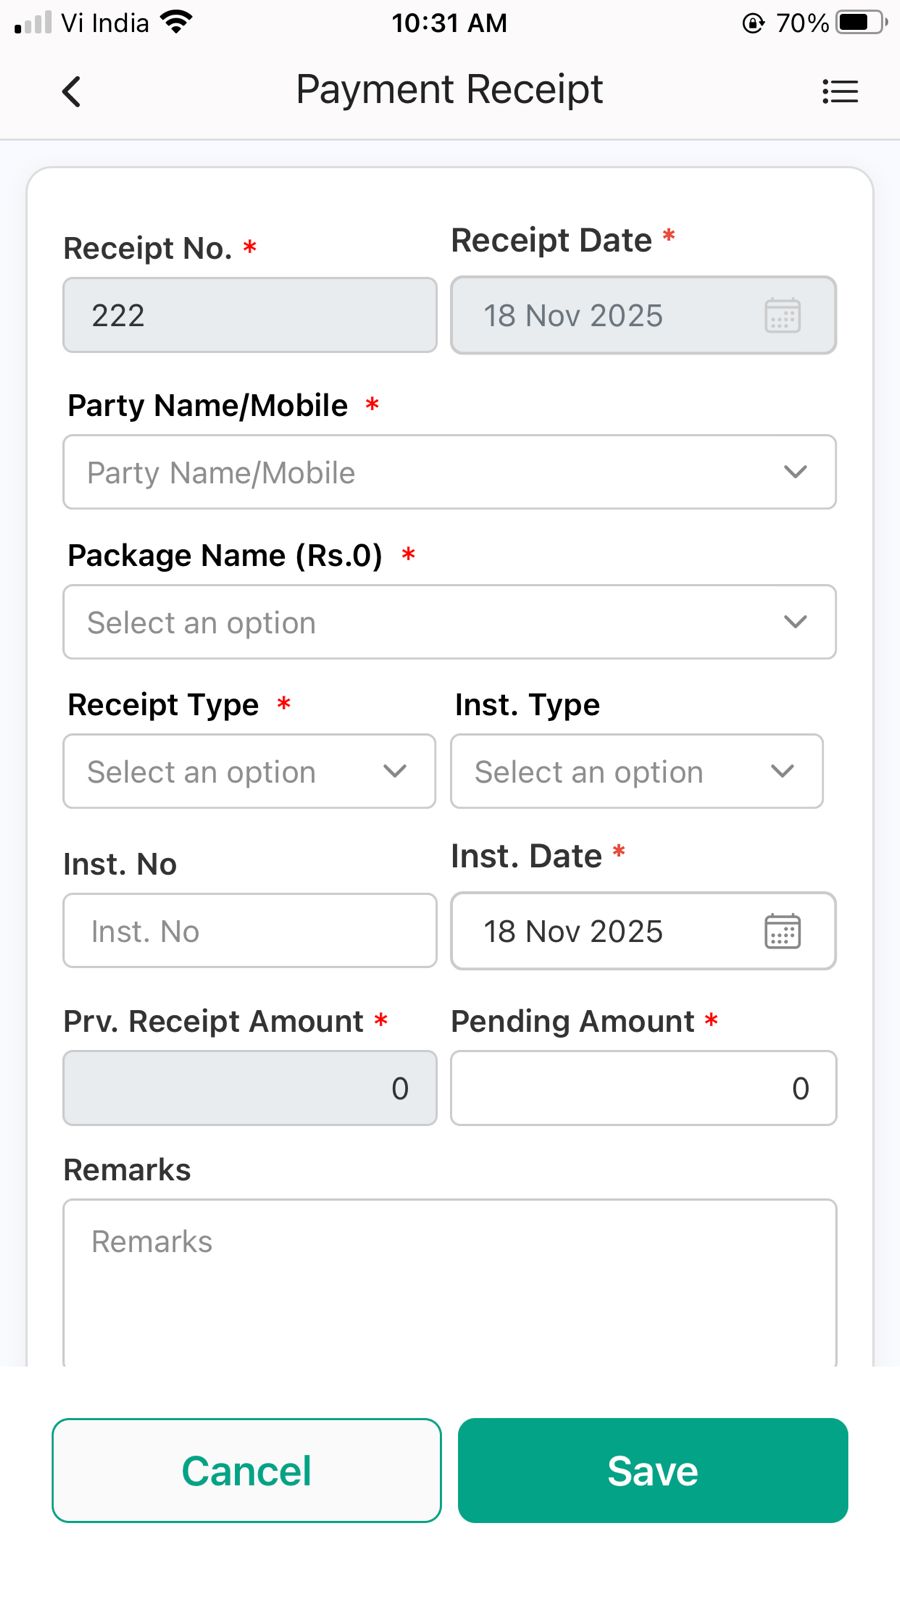
Task: Tap the Wi-Fi status icon
Action: (176, 22)
